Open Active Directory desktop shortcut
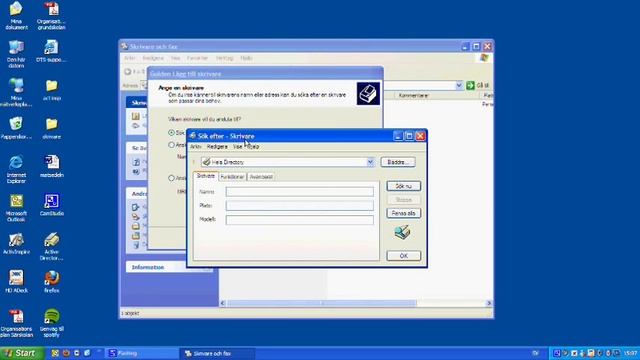The width and height of the screenshot is (640, 360). tap(51, 246)
